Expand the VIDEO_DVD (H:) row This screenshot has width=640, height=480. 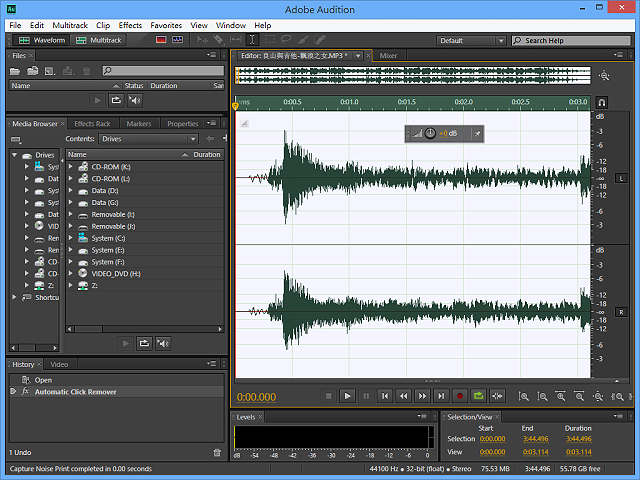pos(71,273)
